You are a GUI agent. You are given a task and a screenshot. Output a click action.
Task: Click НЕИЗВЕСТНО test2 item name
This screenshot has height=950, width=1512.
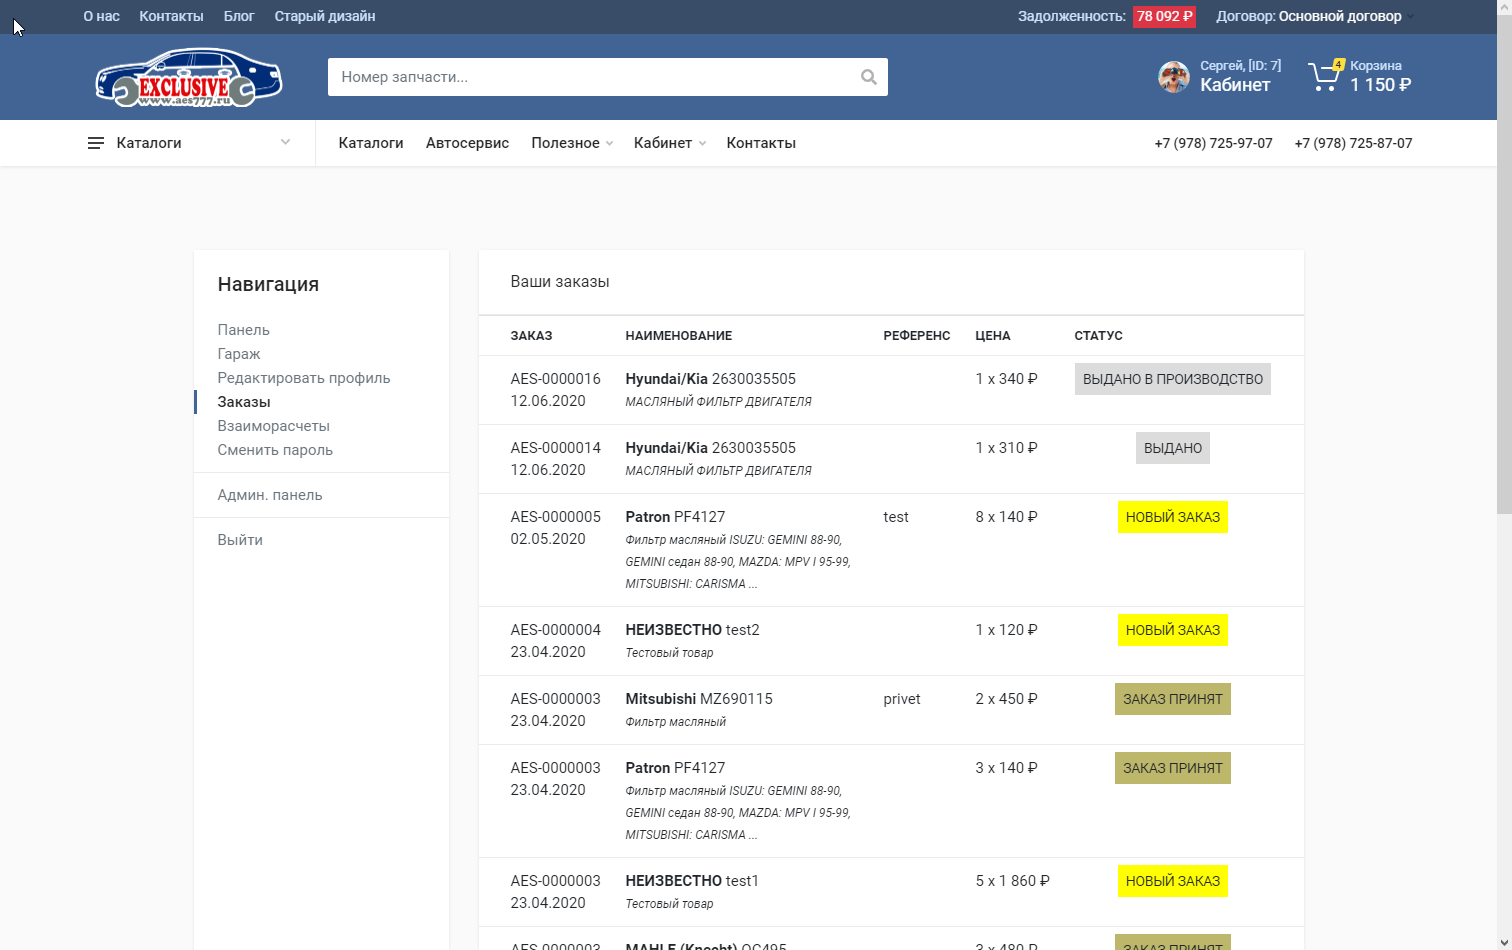[x=692, y=630]
